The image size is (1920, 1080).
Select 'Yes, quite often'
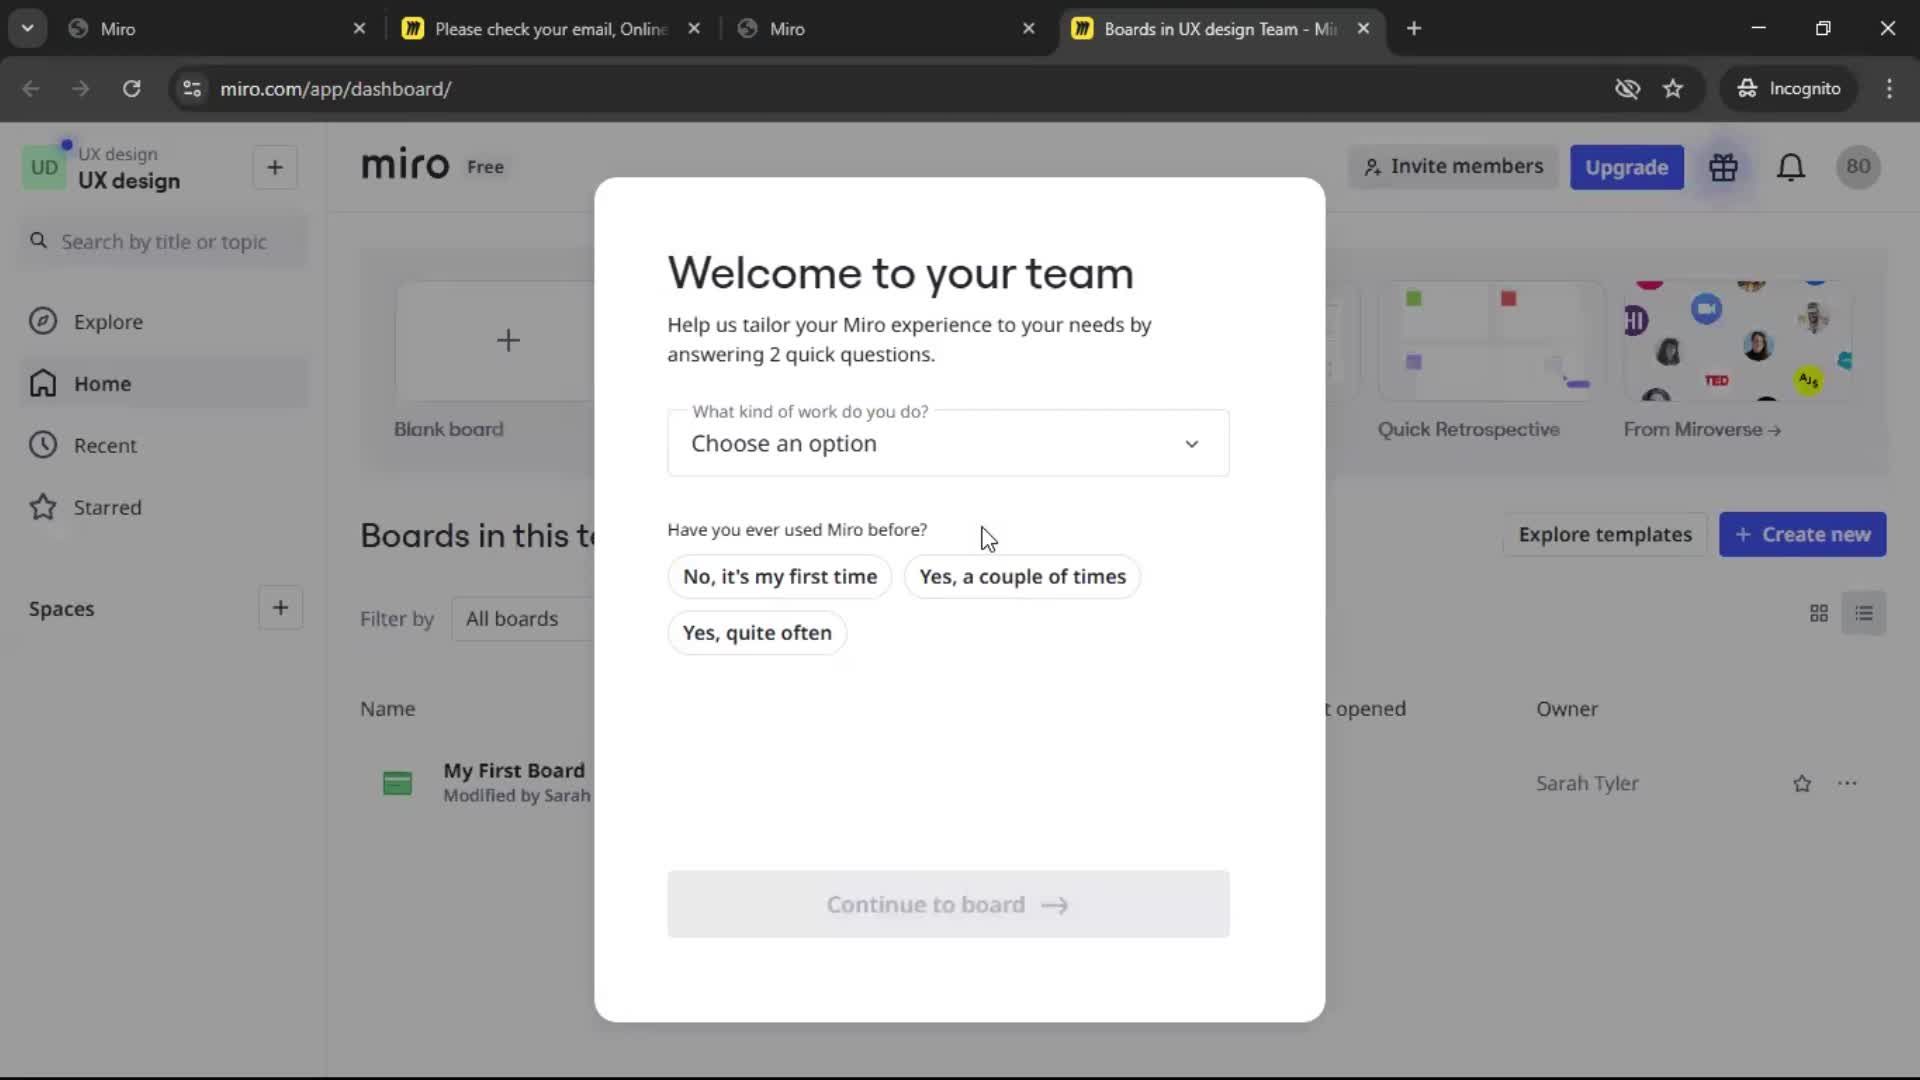[757, 633]
